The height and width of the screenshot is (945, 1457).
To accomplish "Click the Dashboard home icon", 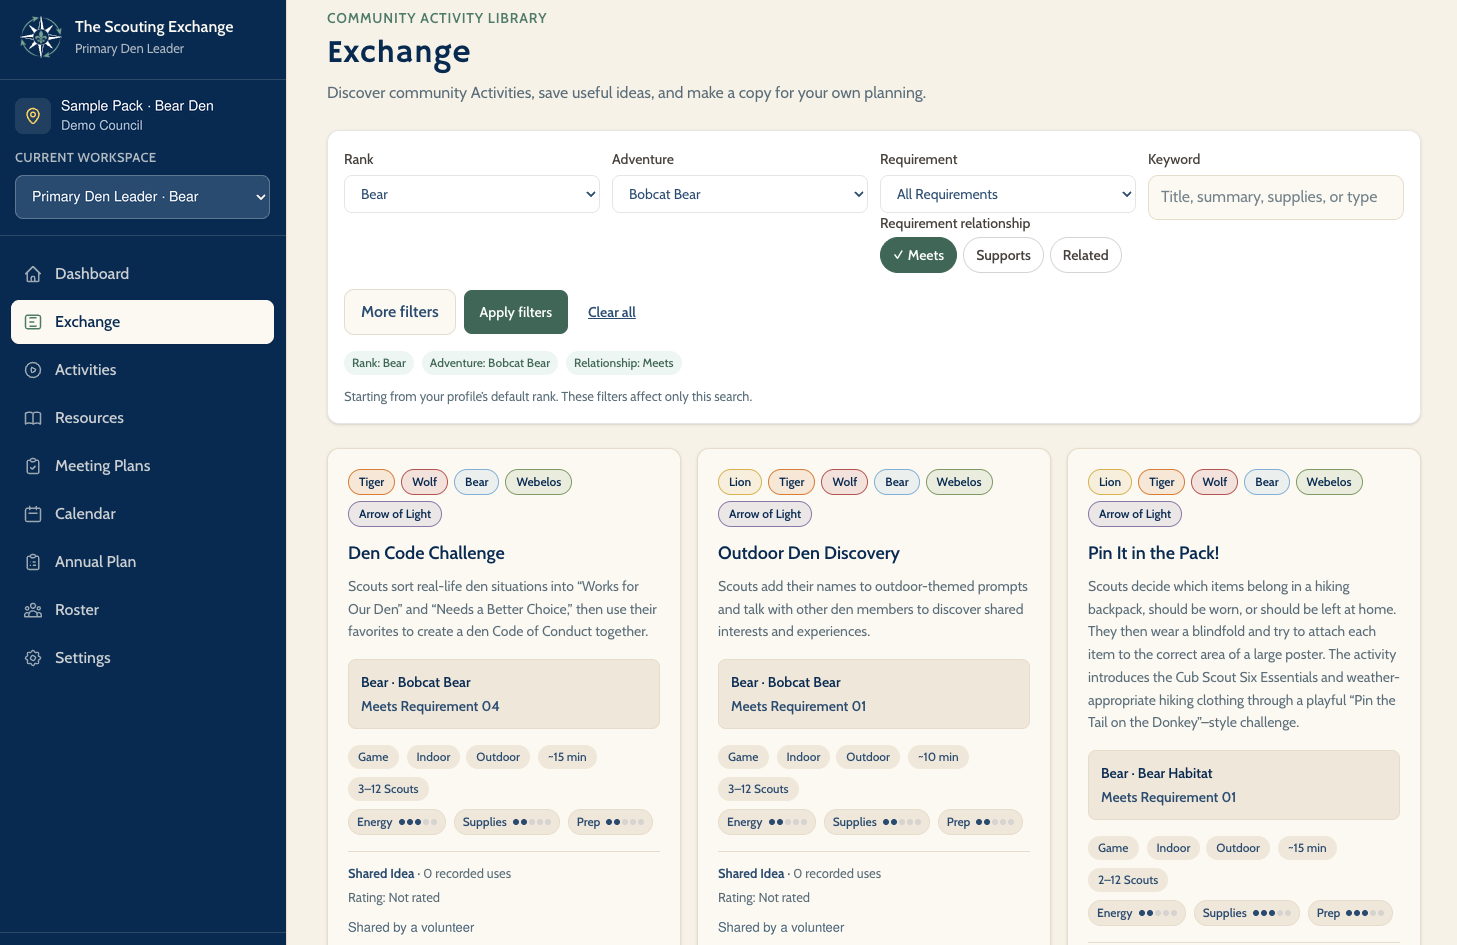I will tap(33, 274).
